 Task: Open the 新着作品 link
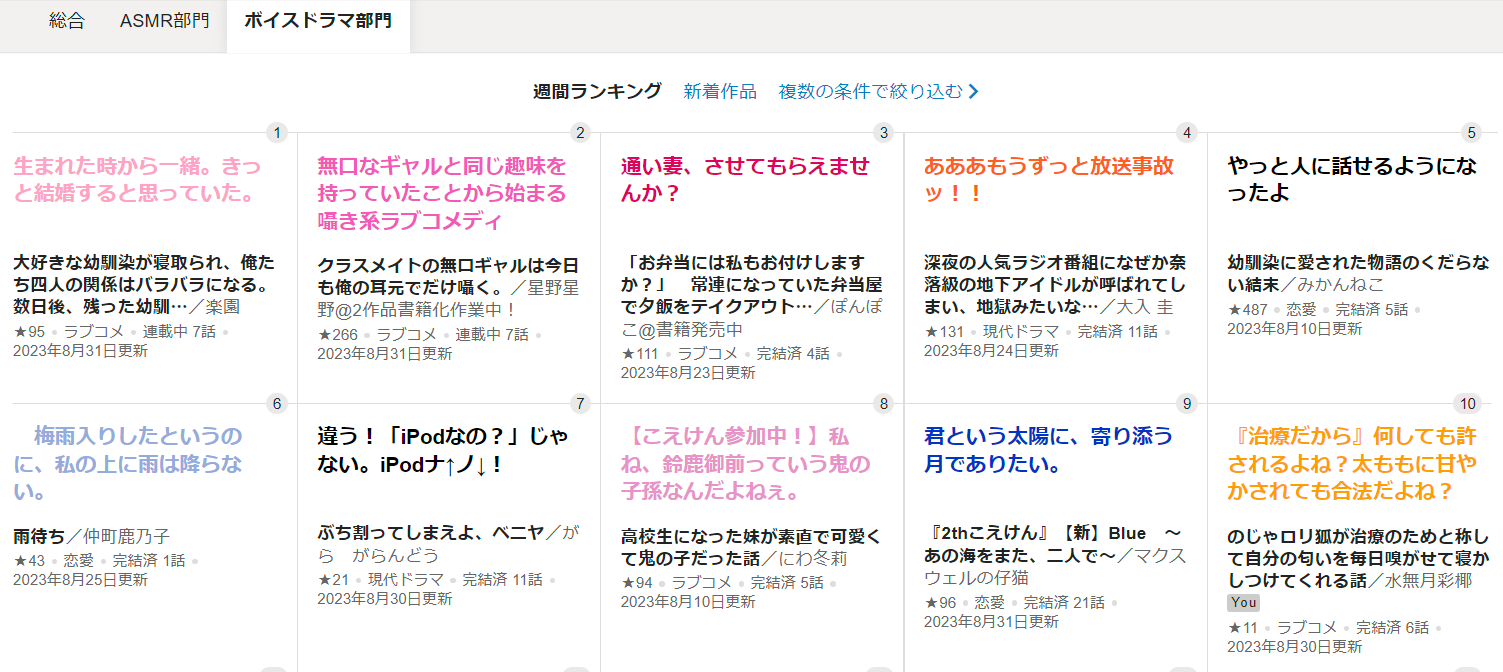(720, 91)
